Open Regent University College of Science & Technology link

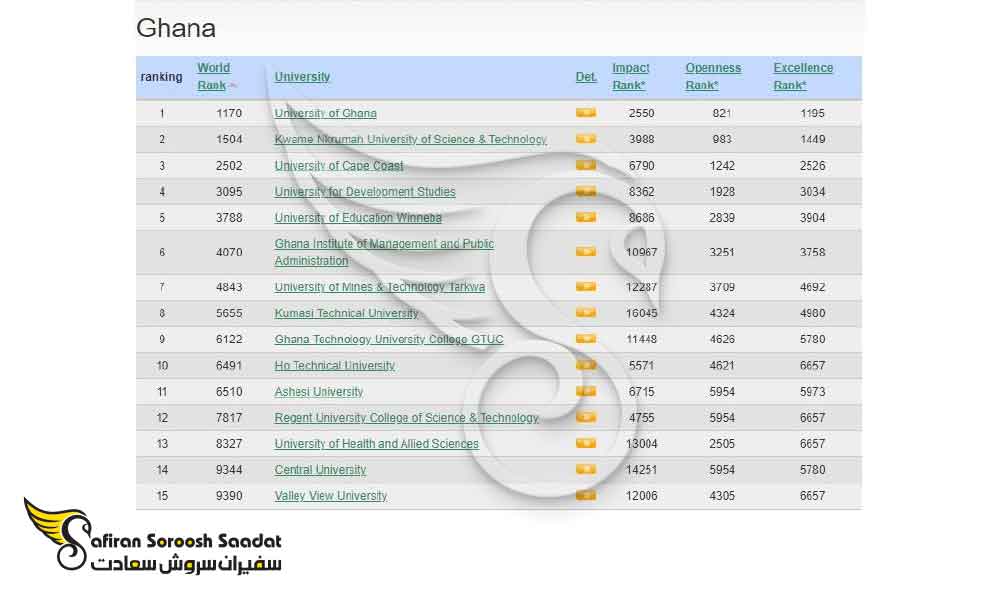(x=406, y=418)
